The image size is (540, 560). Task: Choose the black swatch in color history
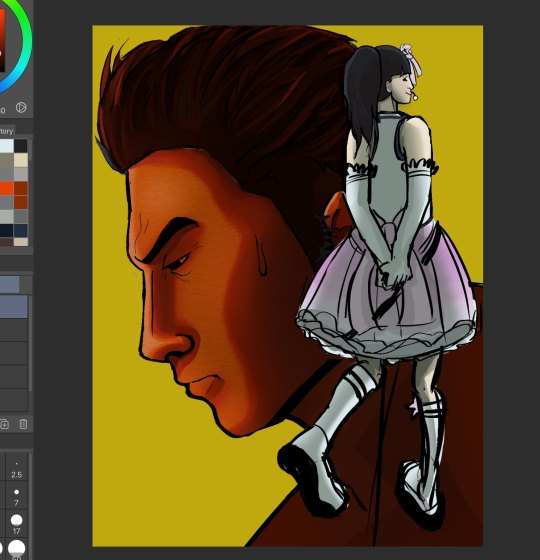(21, 146)
